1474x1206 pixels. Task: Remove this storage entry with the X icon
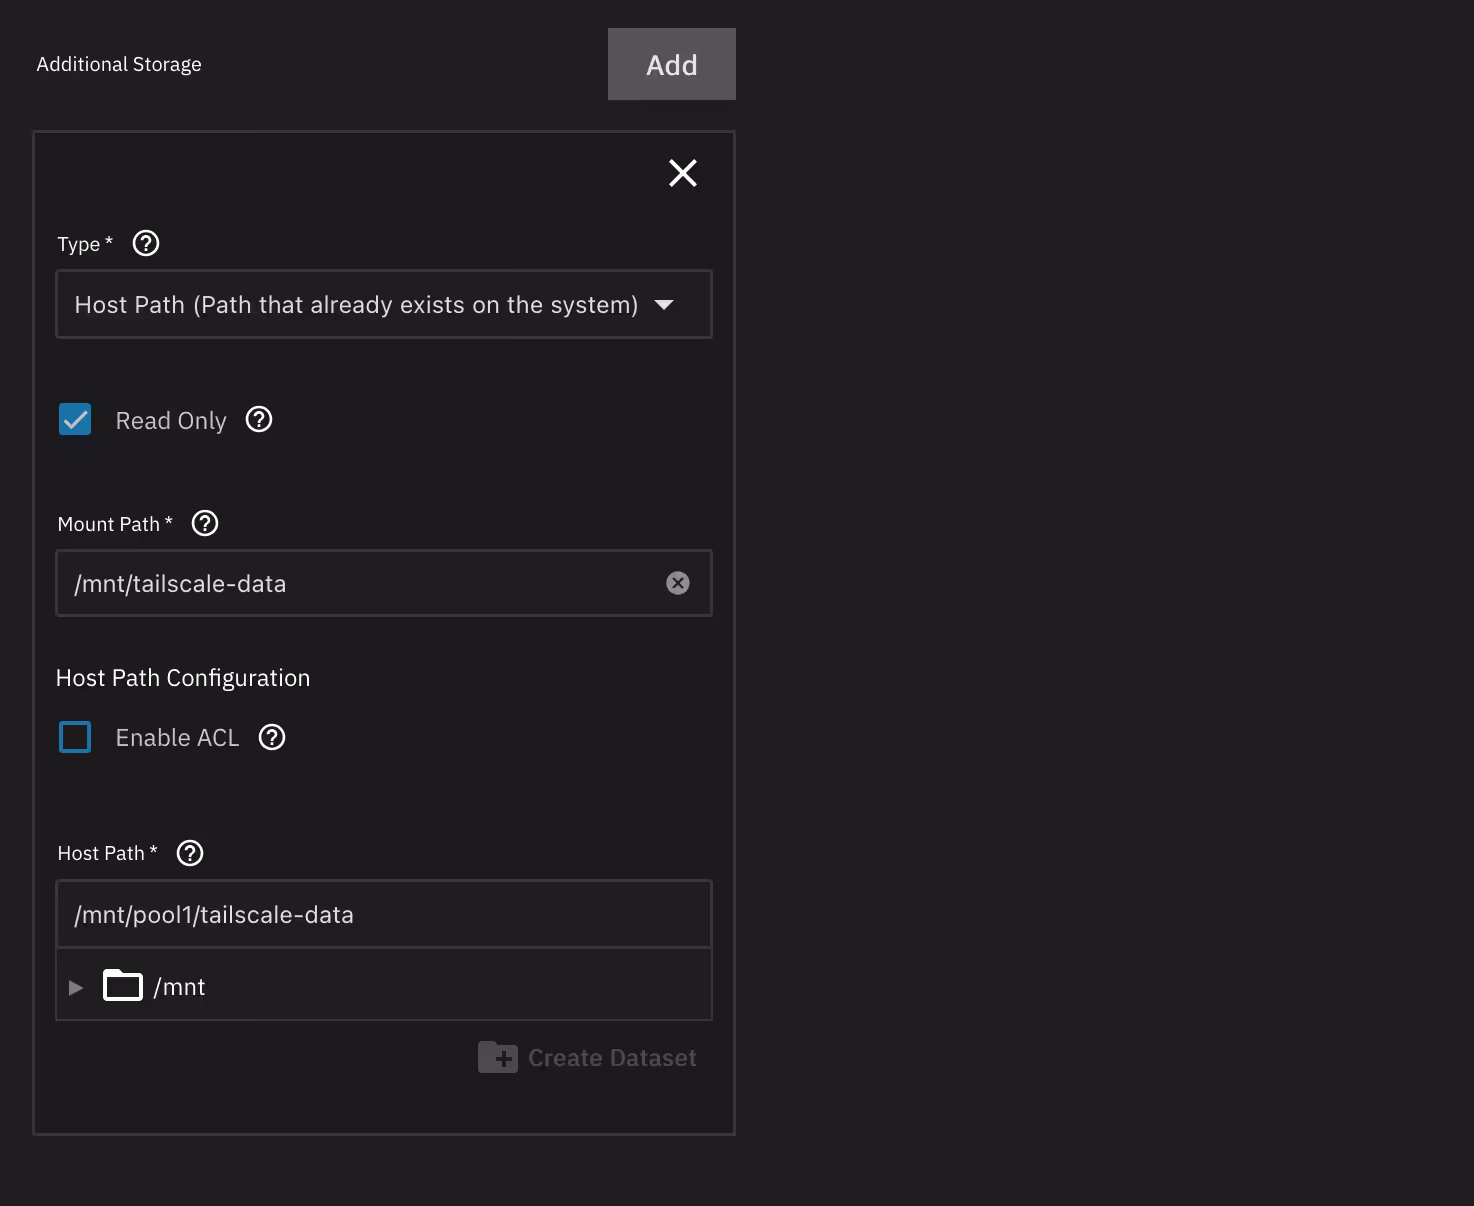click(x=683, y=173)
